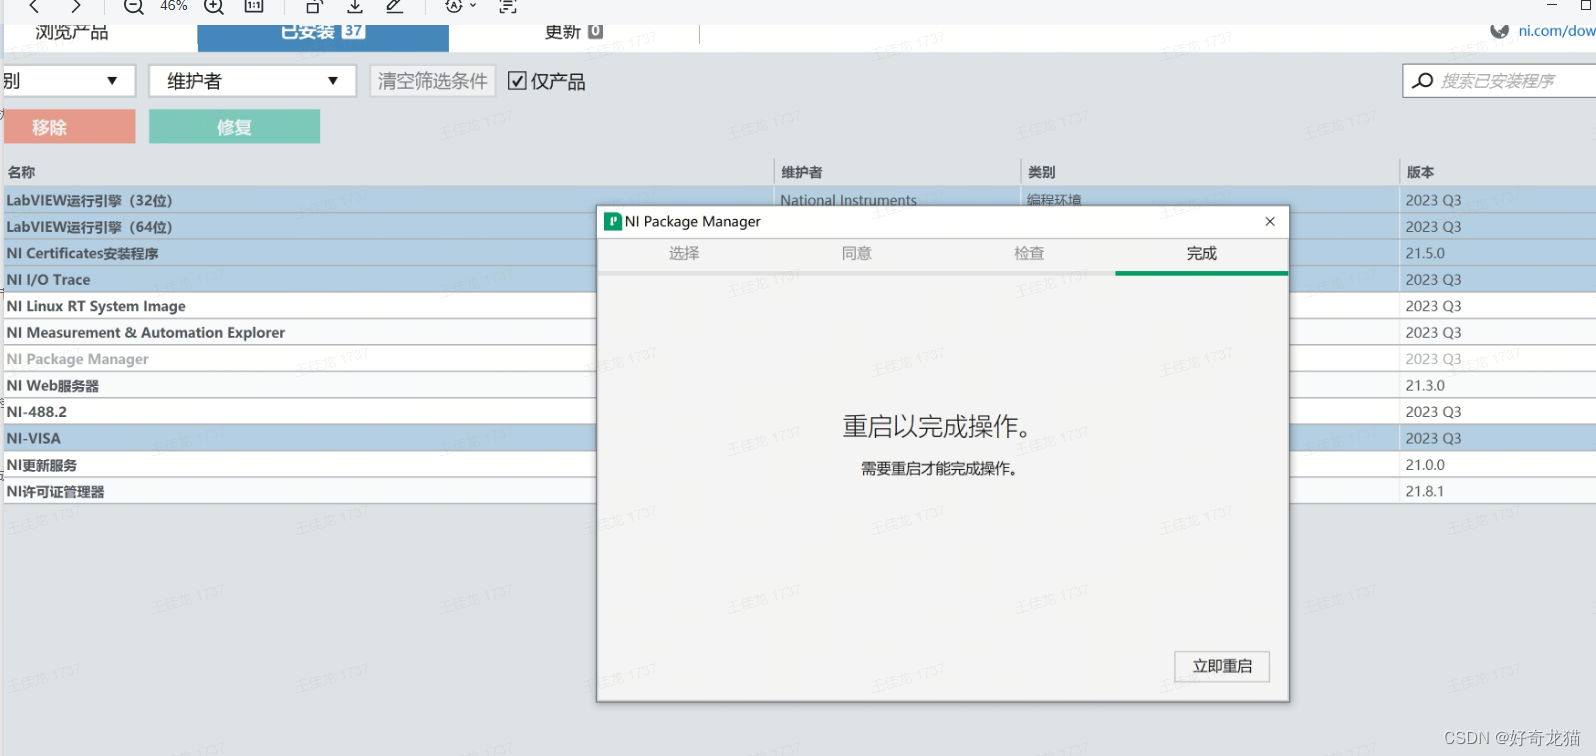This screenshot has width=1596, height=756.
Task: Click the extract text scan icon
Action: tap(508, 6)
